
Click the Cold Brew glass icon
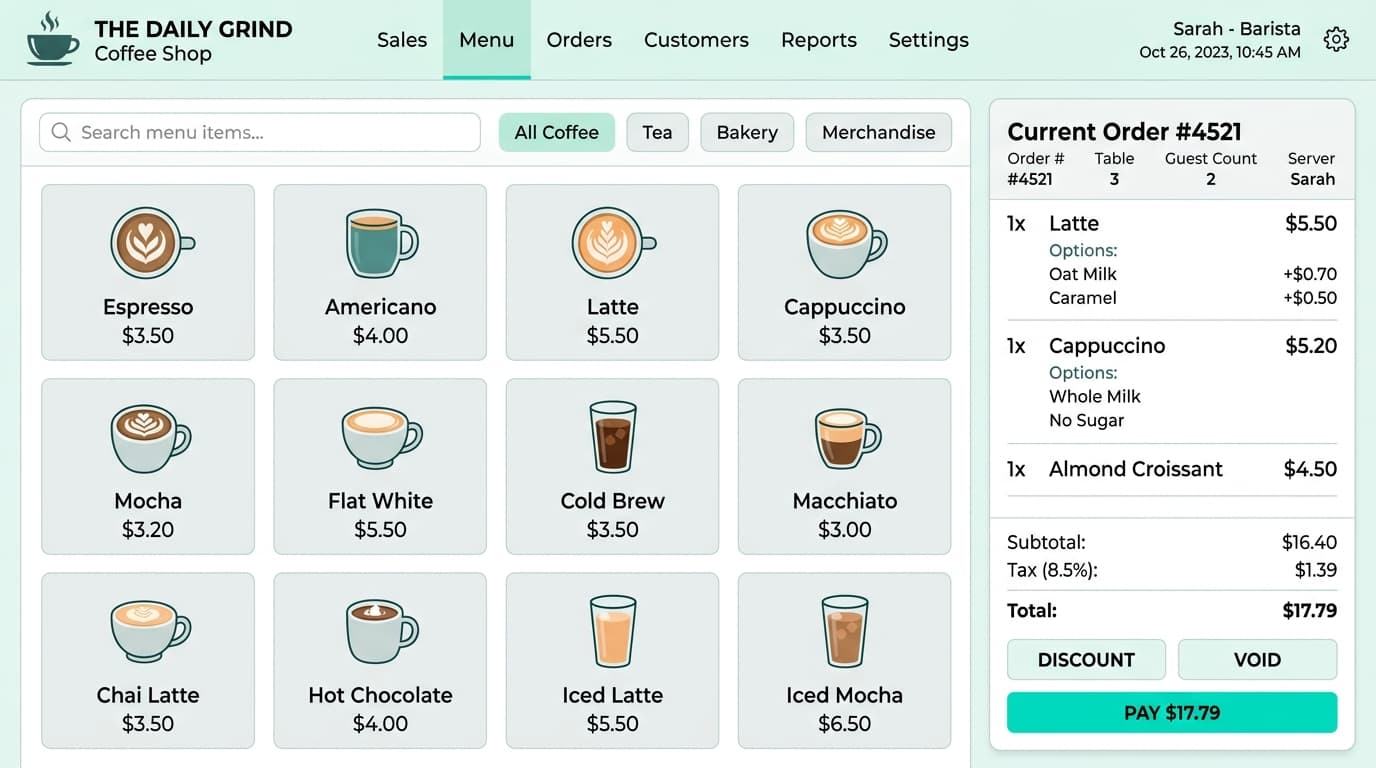(613, 437)
